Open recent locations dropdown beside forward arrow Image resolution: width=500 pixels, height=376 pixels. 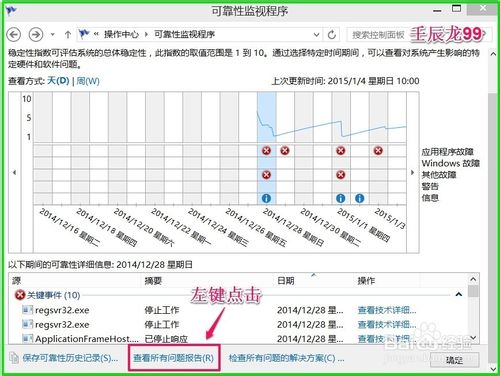52,34
